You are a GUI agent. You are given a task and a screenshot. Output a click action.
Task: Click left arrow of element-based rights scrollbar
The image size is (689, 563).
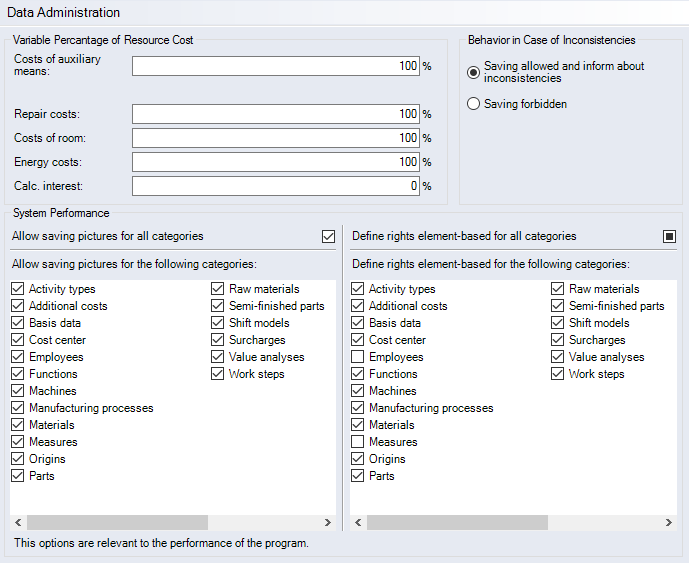point(358,523)
